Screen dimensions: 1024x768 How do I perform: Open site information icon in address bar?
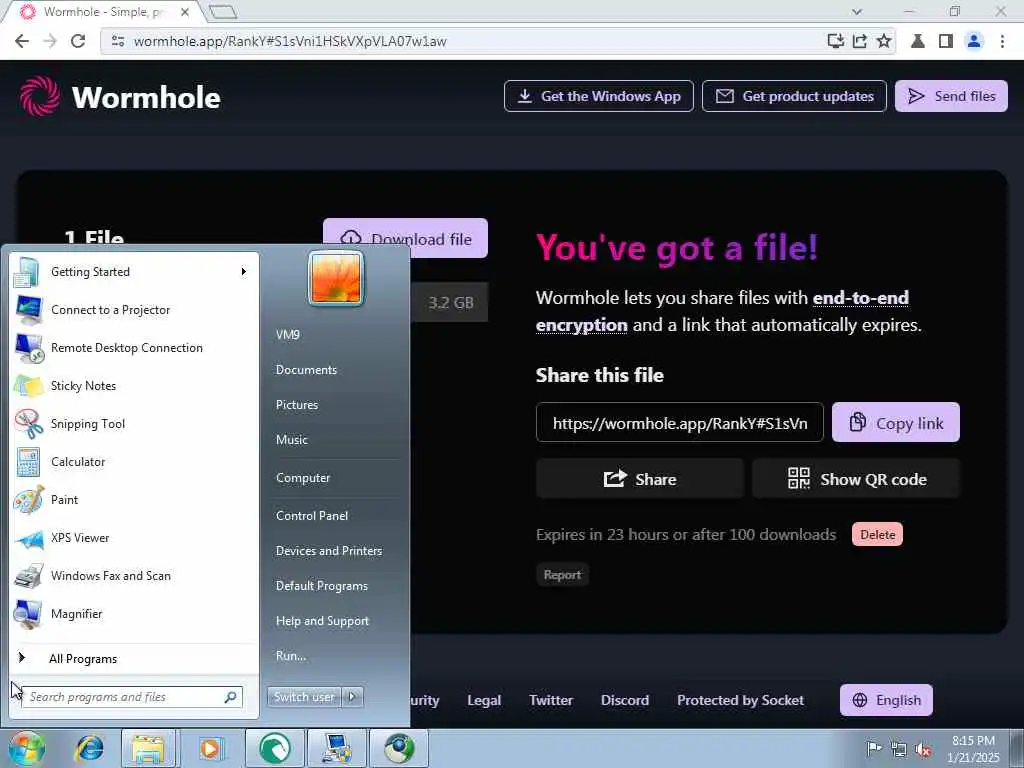(118, 41)
